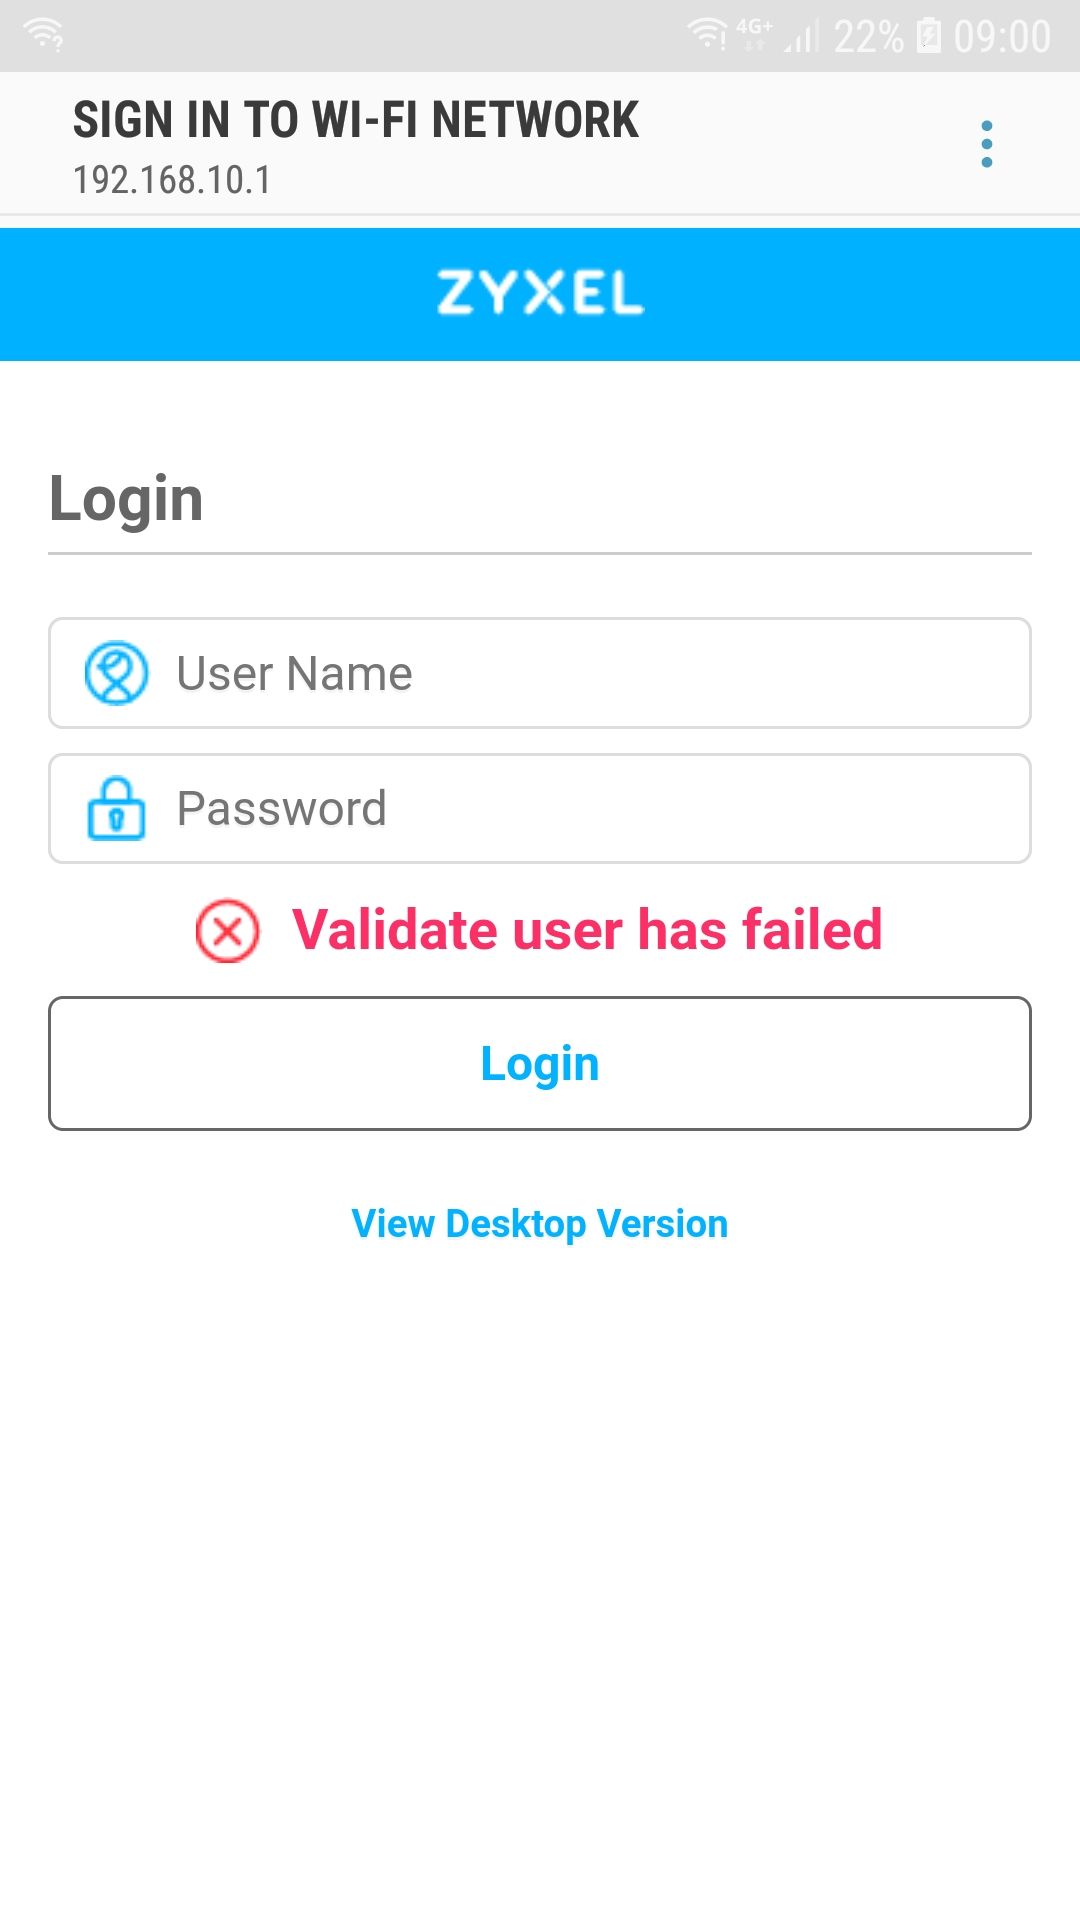Tap the Sign in to Wi-Fi Network title
Viewport: 1080px width, 1920px height.
(356, 120)
